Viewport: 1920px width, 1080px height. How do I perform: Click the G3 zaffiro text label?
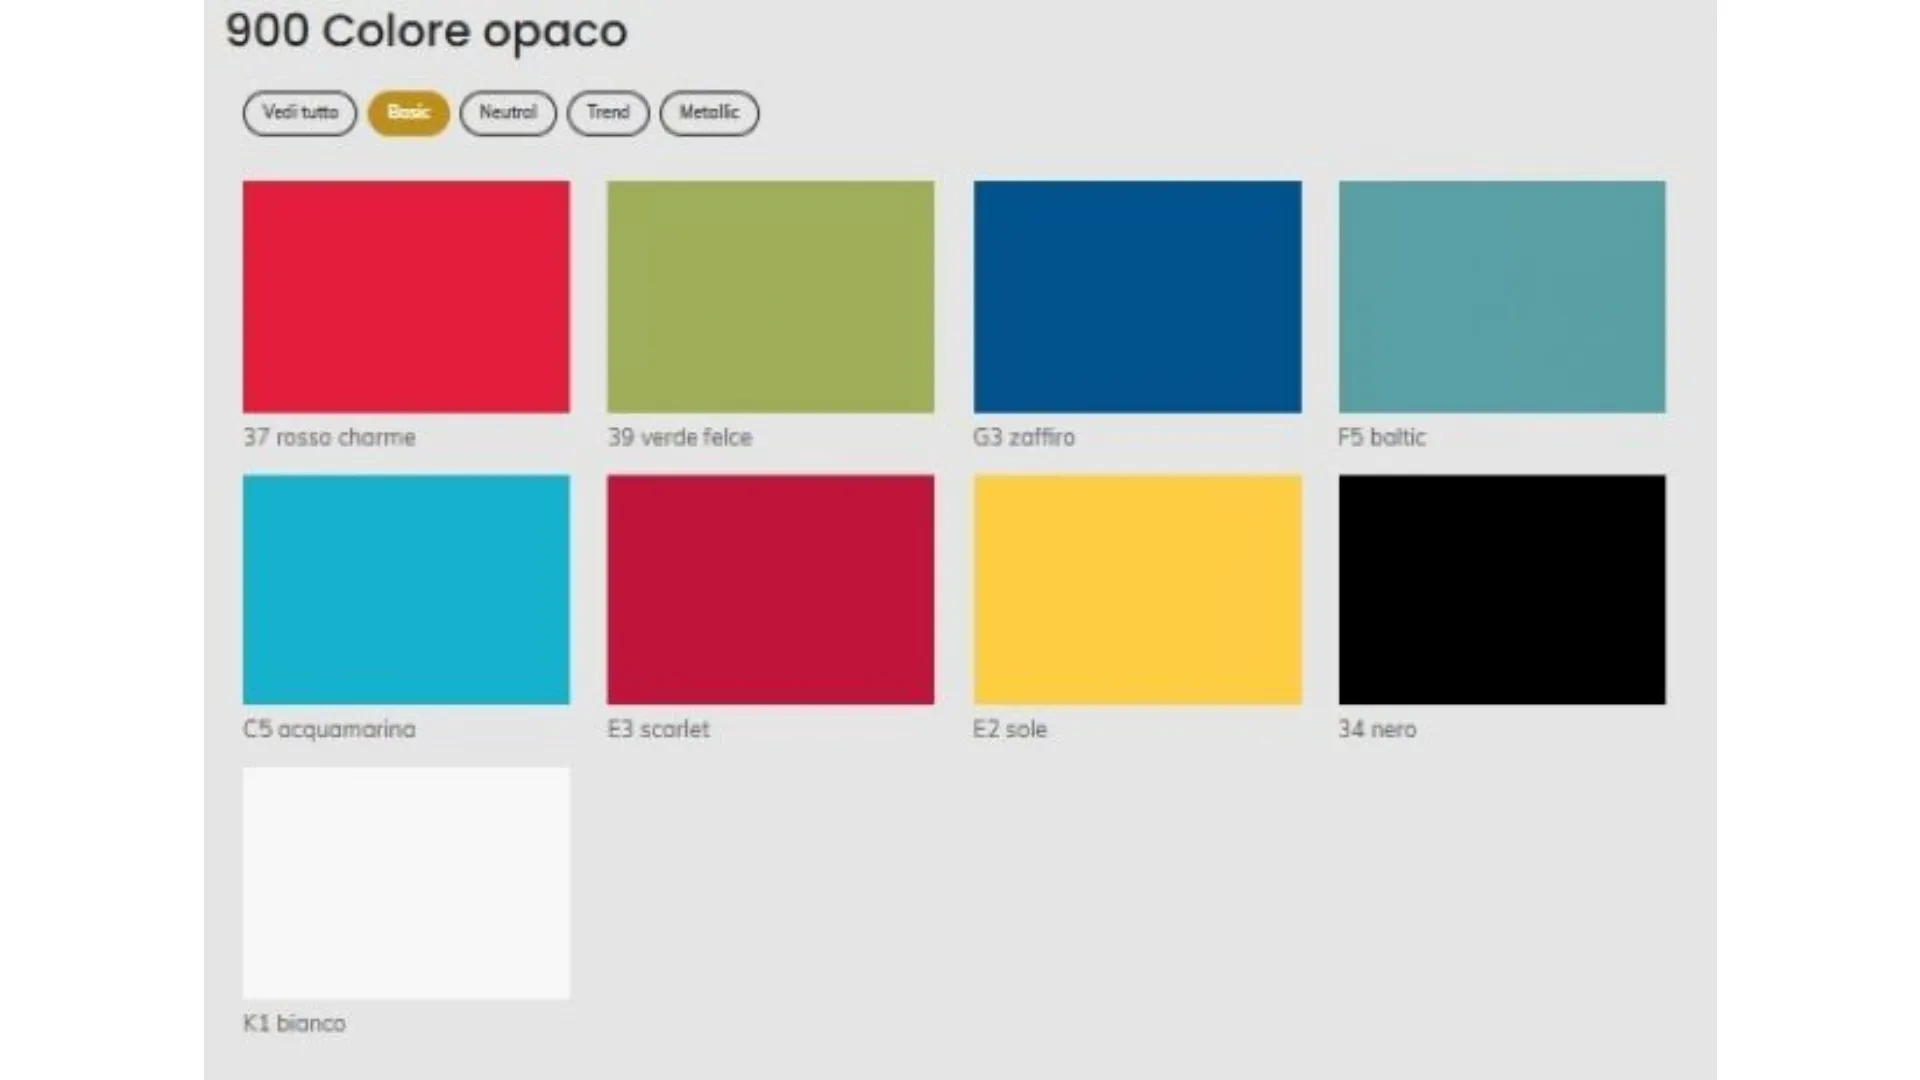pos(1024,437)
